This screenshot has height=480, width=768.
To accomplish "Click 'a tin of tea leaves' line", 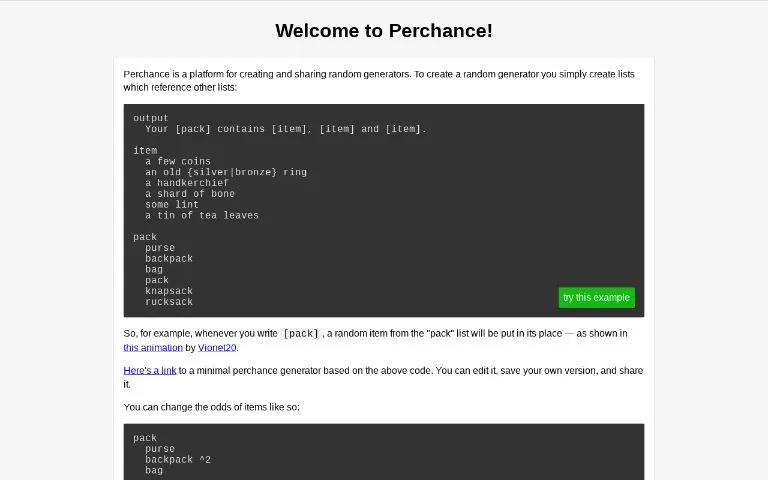I will 202,215.
